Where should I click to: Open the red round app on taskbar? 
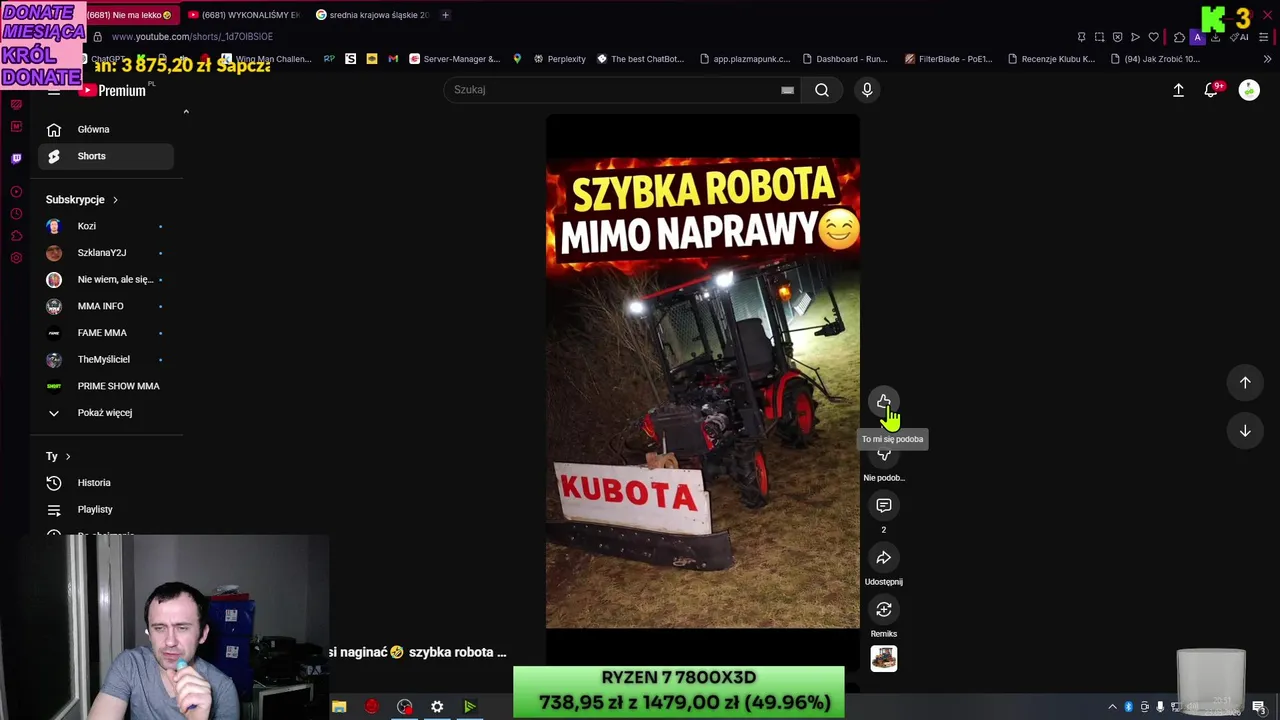372,707
